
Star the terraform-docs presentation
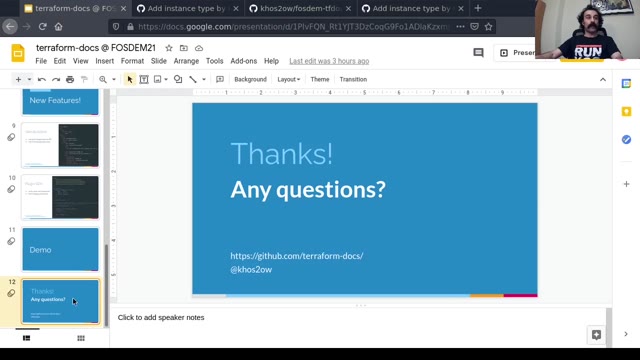point(169,48)
